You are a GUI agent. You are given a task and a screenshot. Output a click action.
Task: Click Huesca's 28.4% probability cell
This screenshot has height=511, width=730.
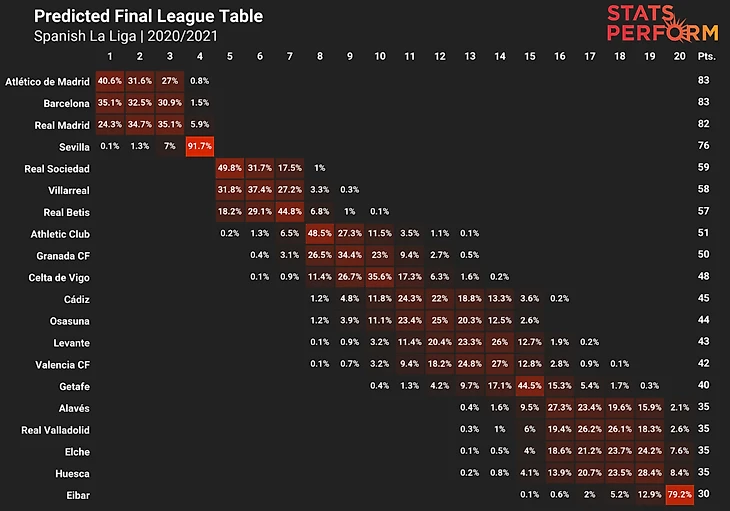click(650, 472)
